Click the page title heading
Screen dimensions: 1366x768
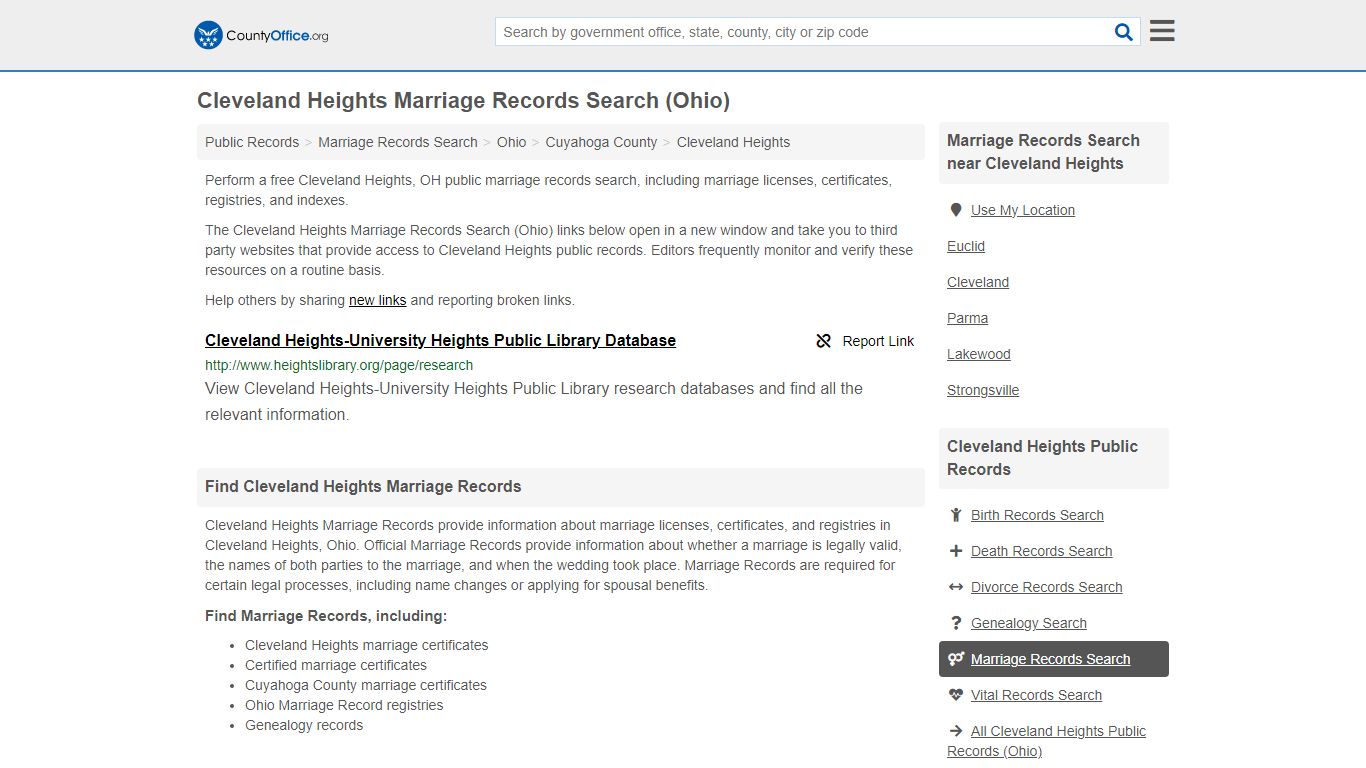(463, 101)
